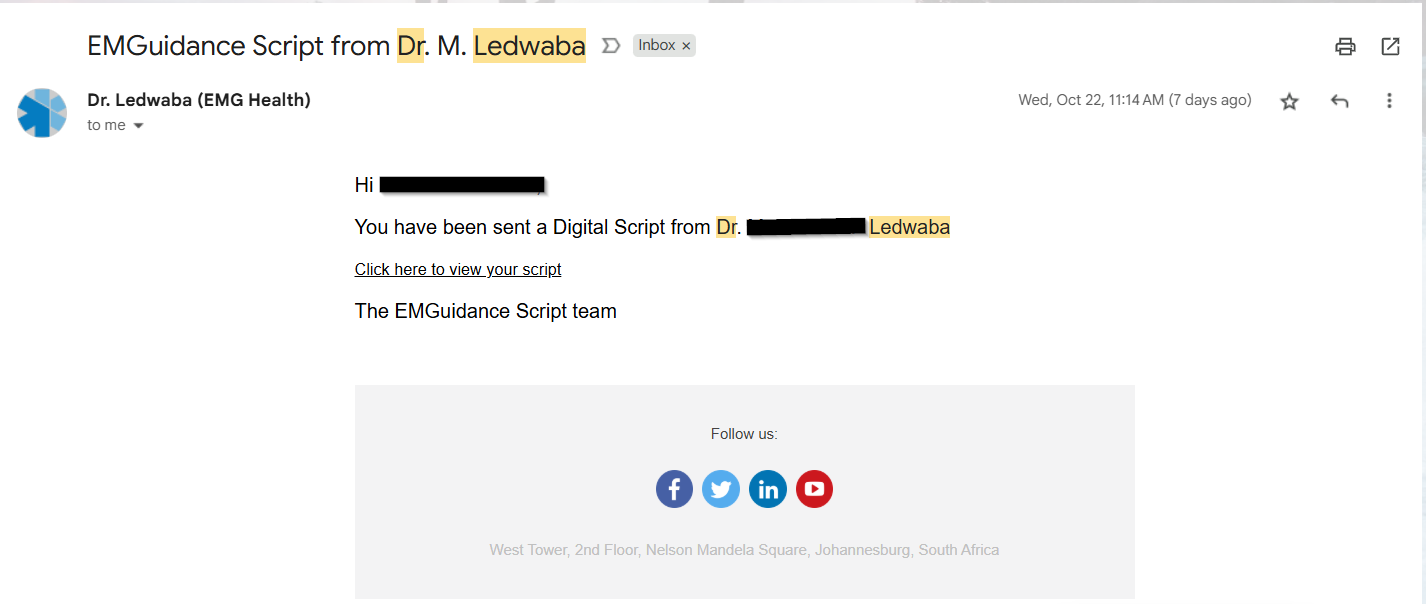The width and height of the screenshot is (1426, 604).
Task: Open the LinkedIn follow icon
Action: (x=768, y=489)
